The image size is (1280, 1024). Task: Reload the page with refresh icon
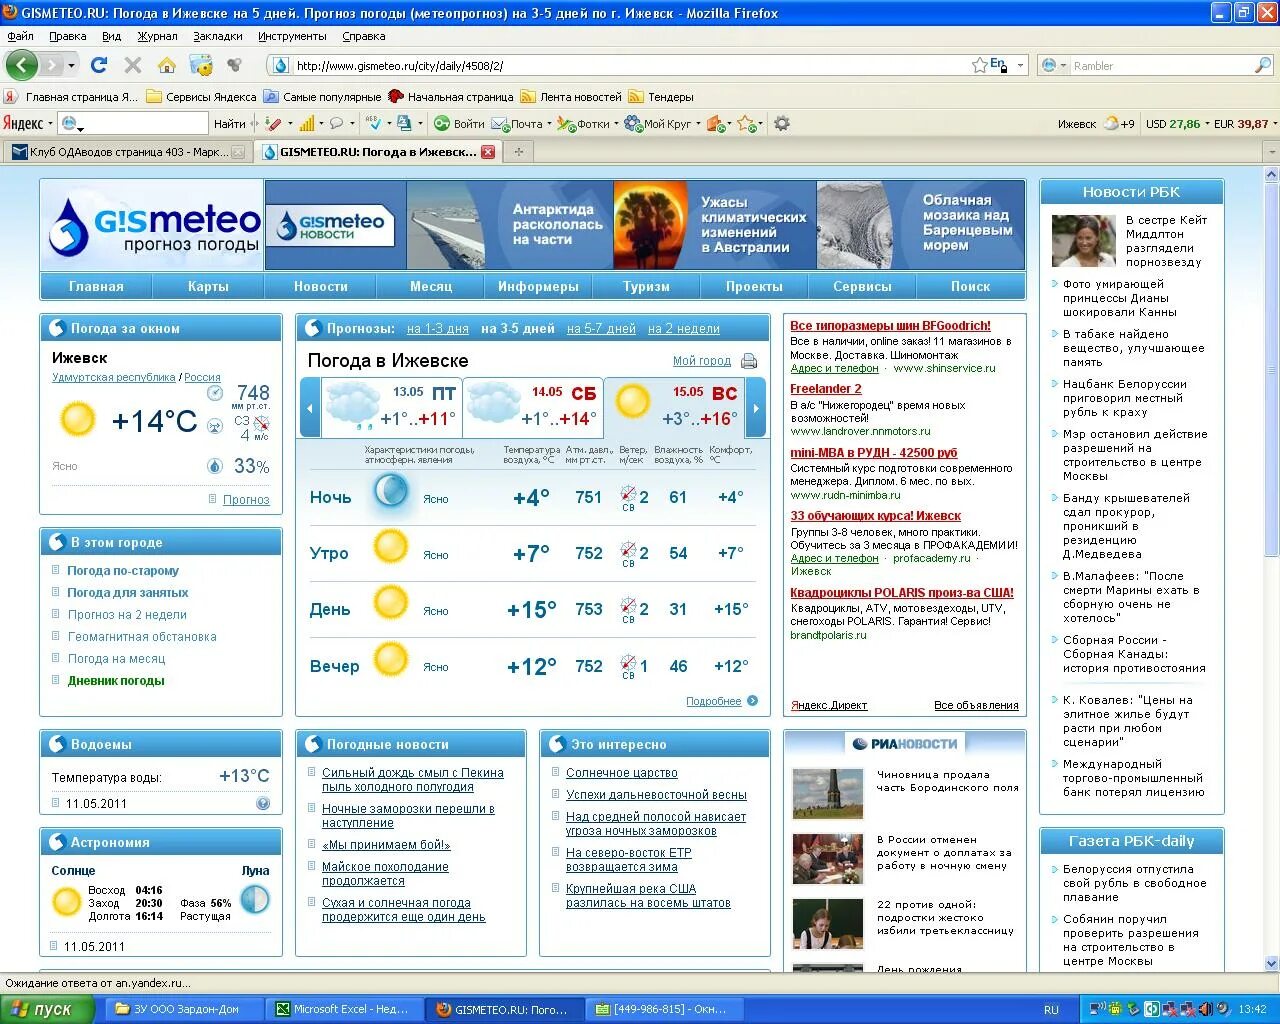pyautogui.click(x=98, y=65)
